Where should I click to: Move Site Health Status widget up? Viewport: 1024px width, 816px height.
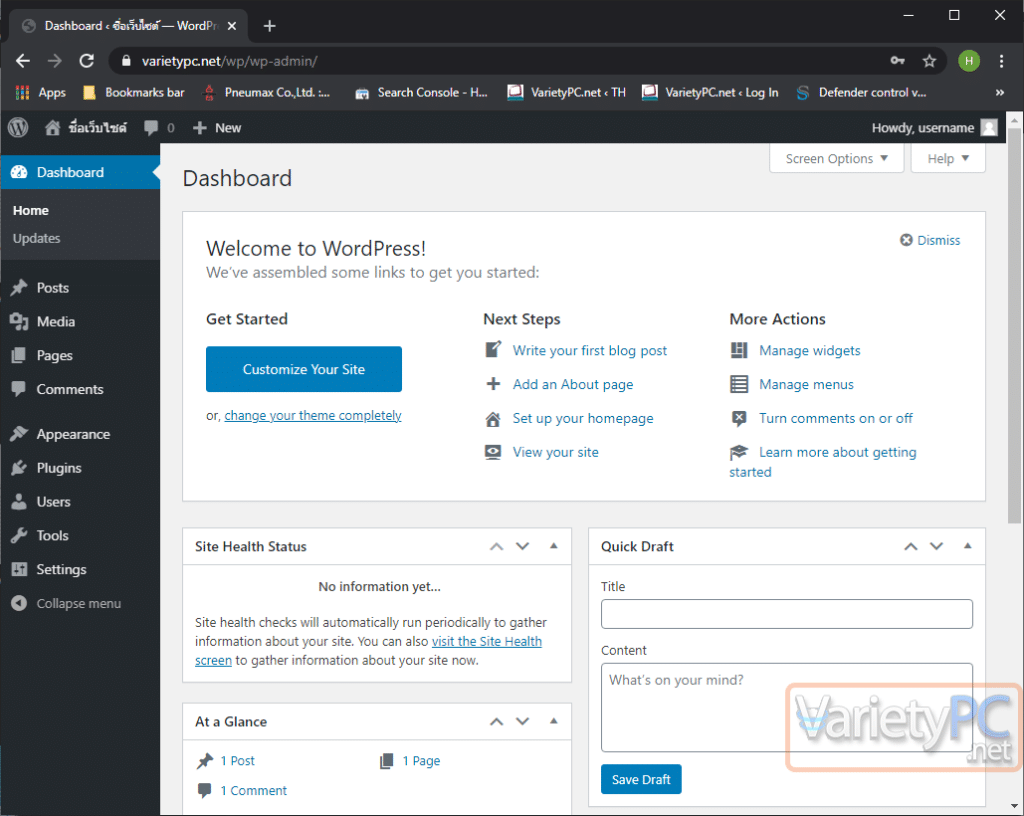click(496, 546)
